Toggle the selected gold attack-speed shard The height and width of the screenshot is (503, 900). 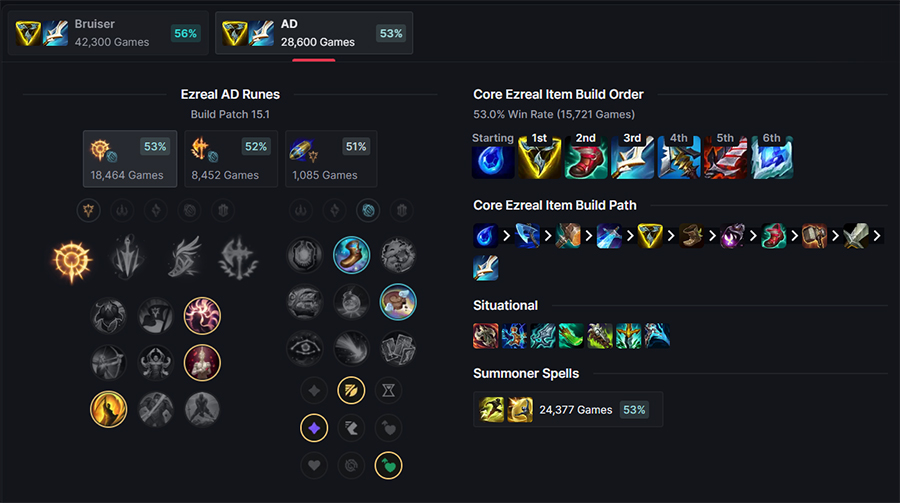click(351, 390)
